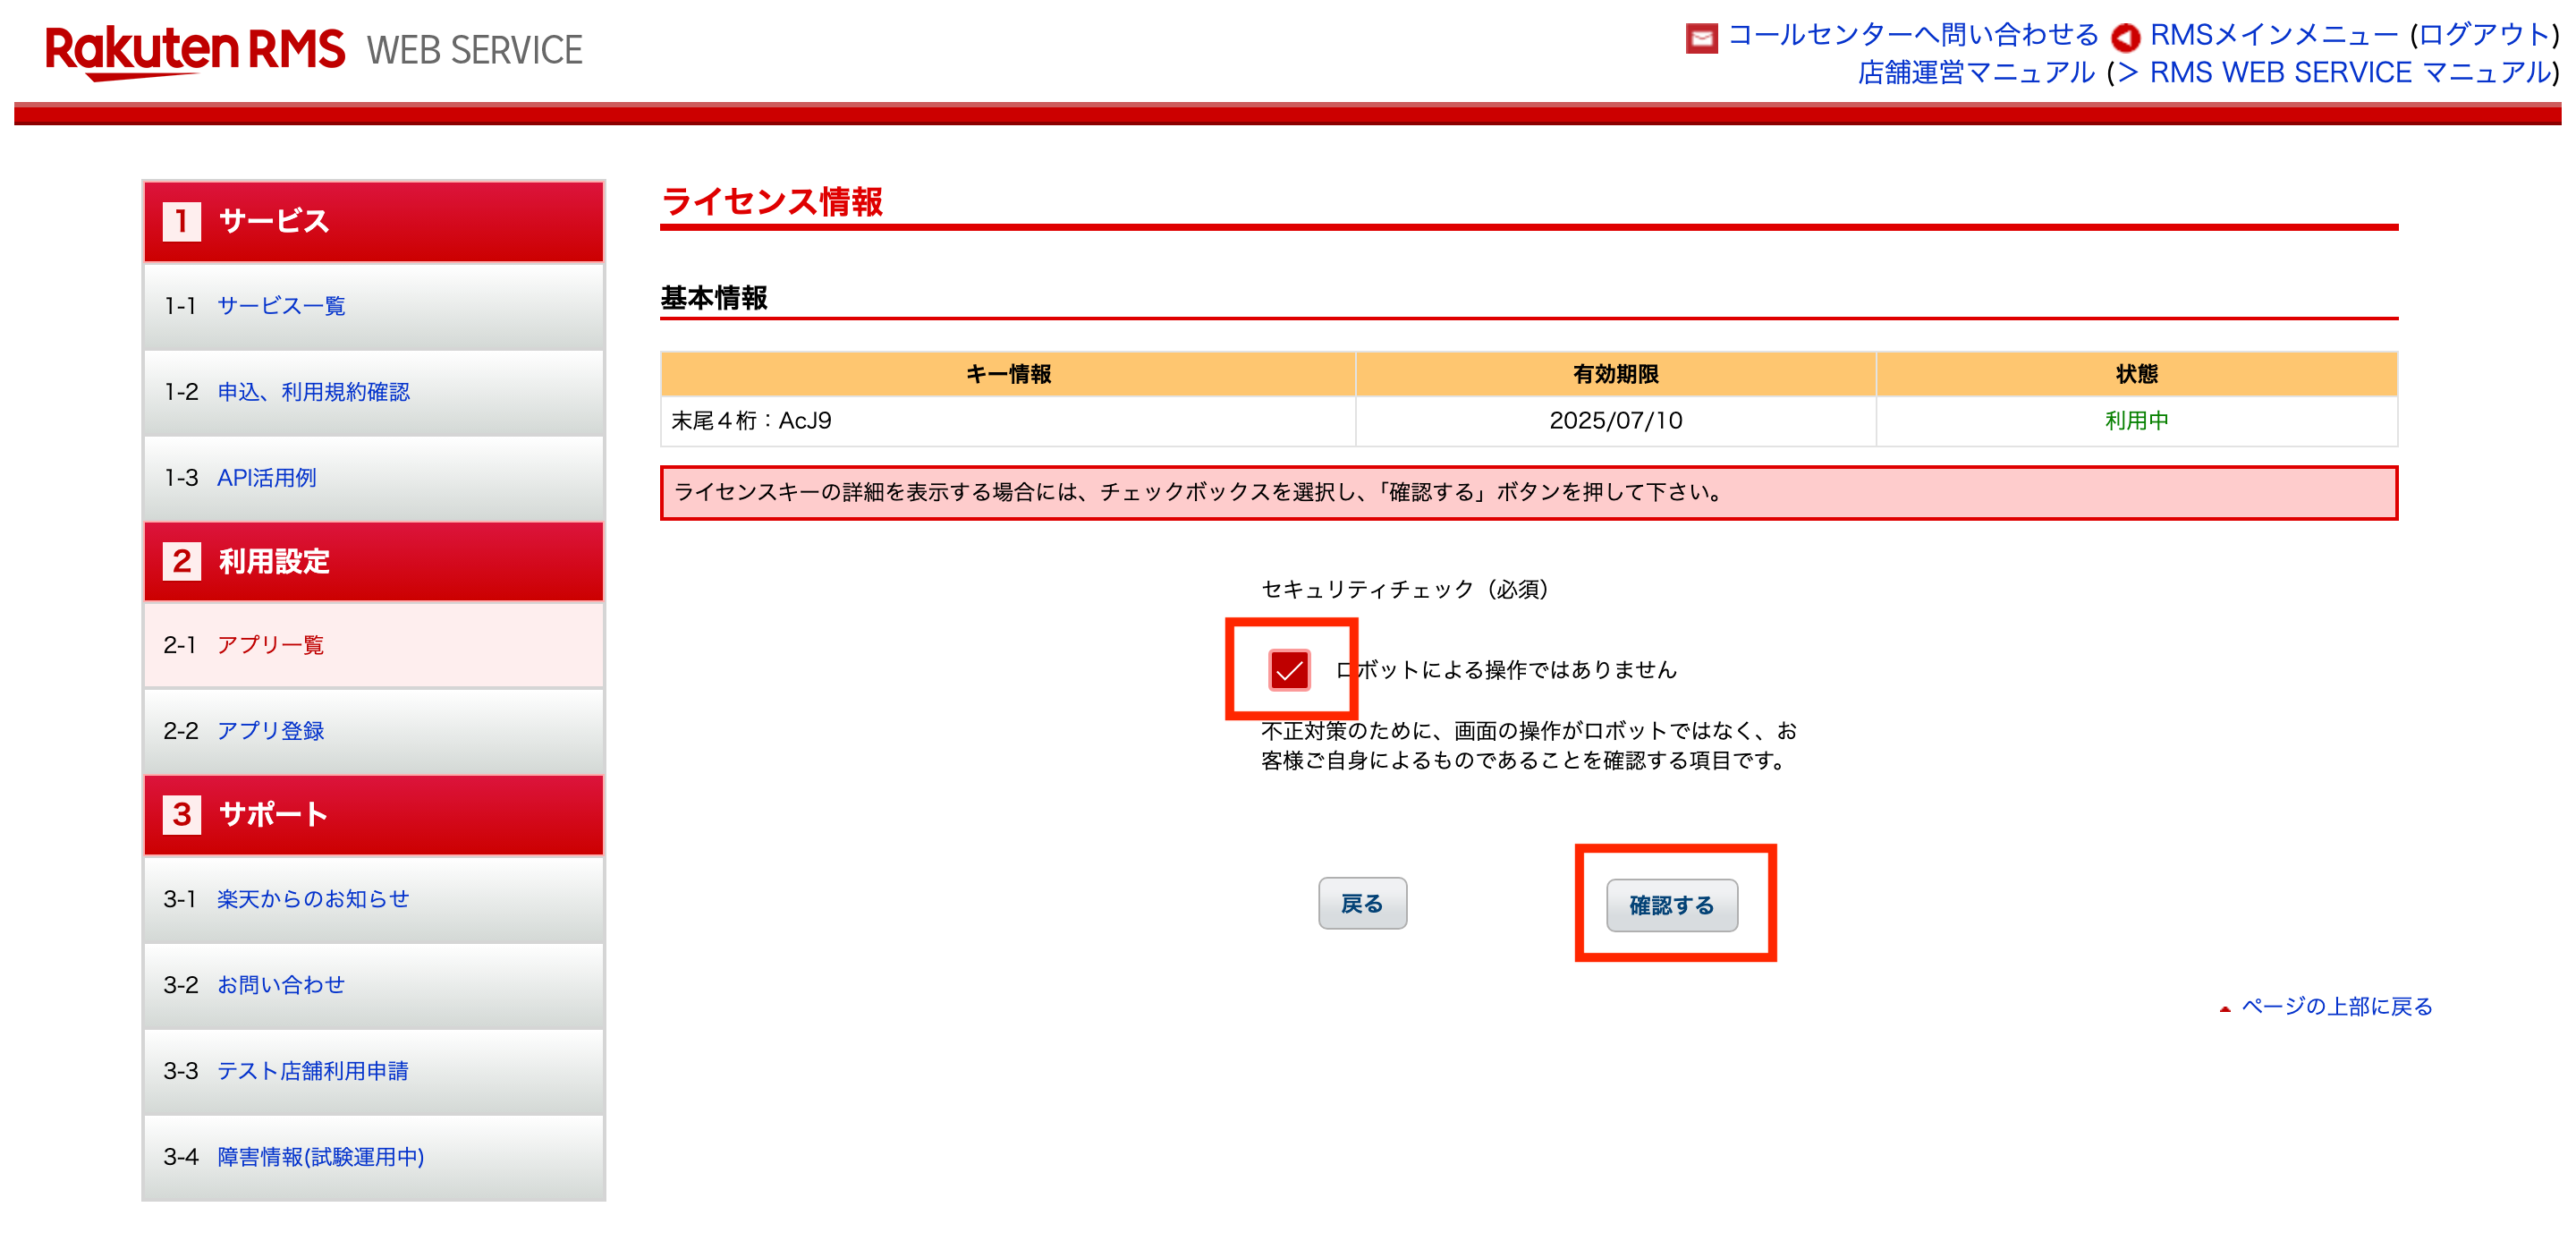This screenshot has height=1258, width=2576.
Task: Open お問い合わせ in the sidebar
Action: (281, 985)
